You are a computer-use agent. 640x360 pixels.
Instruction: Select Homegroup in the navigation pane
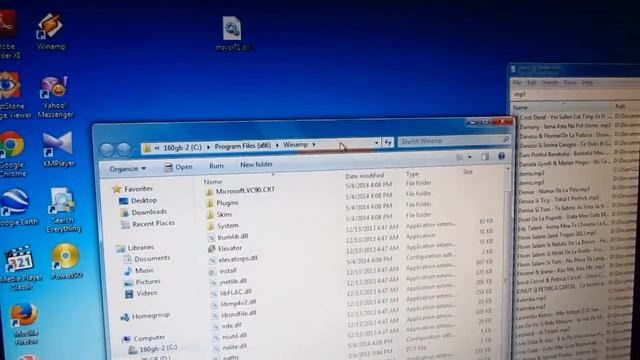[145, 316]
